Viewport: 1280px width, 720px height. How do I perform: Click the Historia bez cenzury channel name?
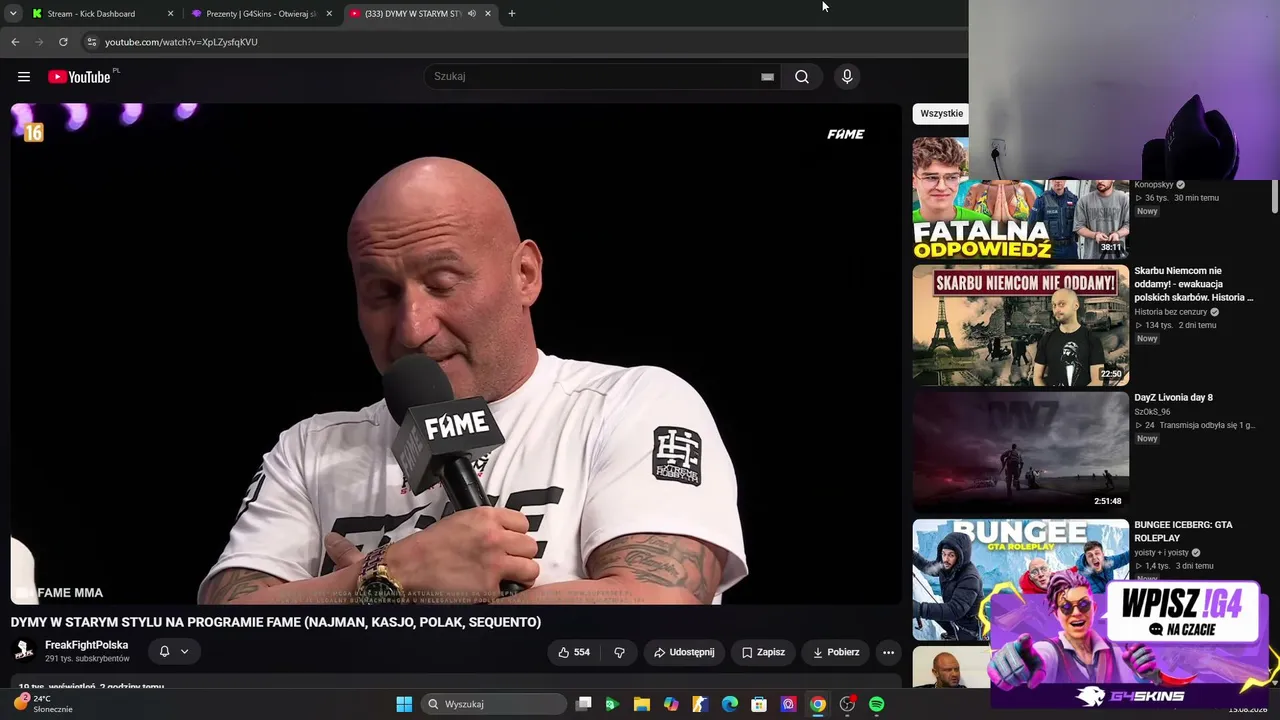[1170, 312]
